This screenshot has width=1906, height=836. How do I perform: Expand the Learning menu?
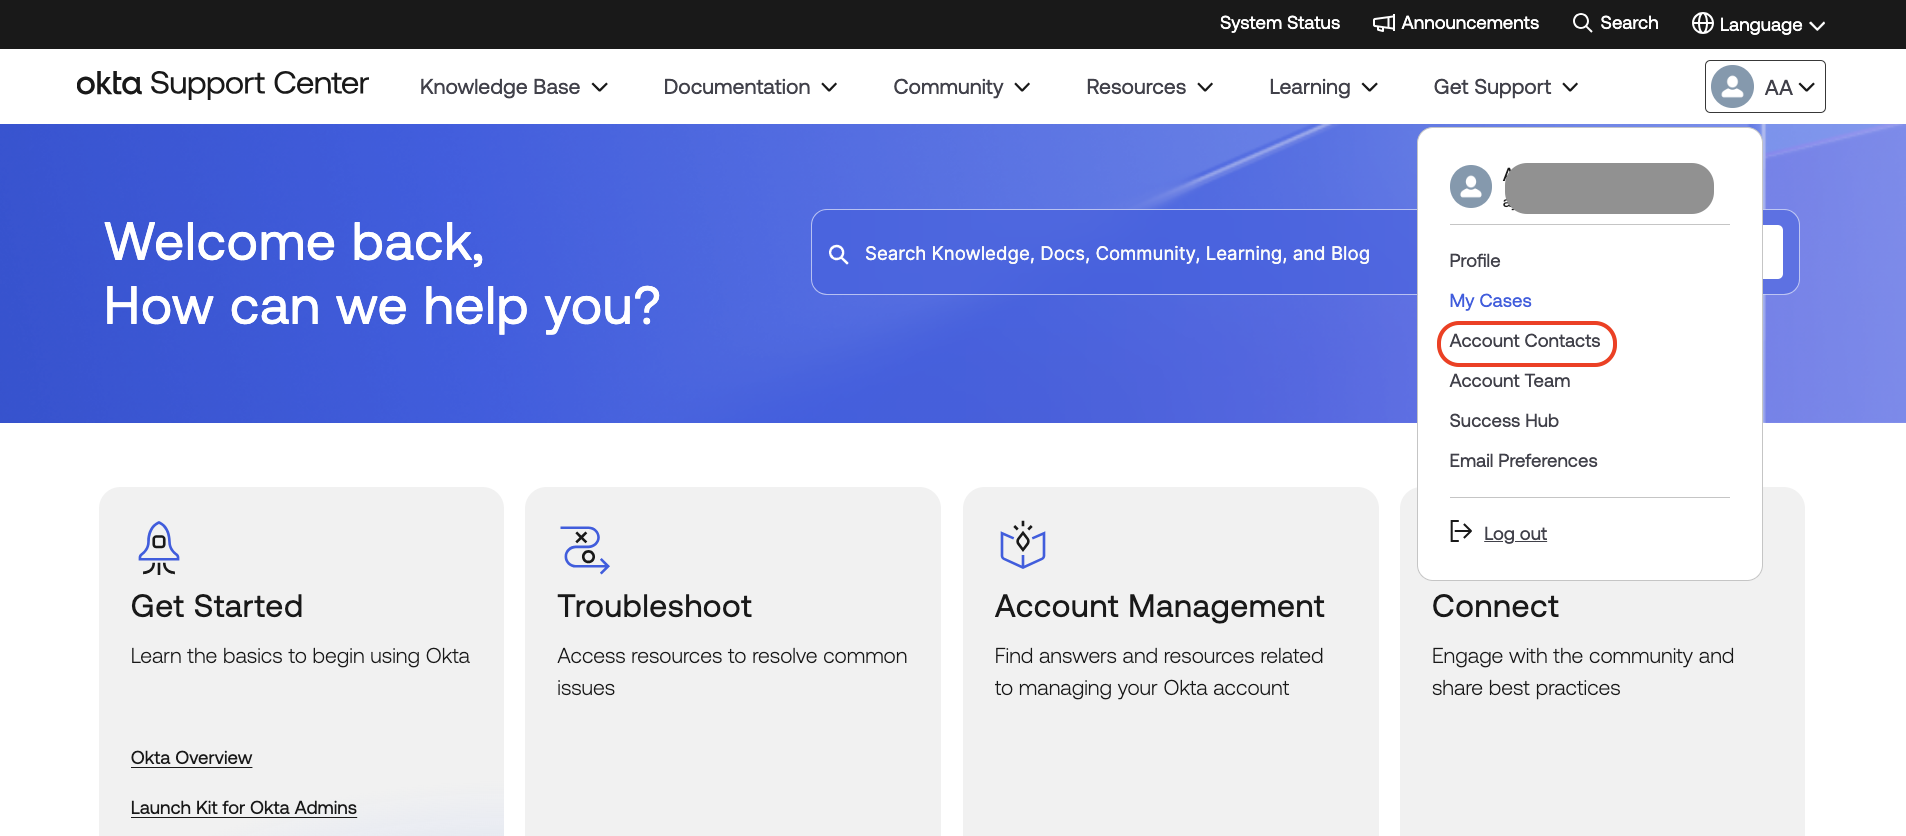[x=1324, y=87]
